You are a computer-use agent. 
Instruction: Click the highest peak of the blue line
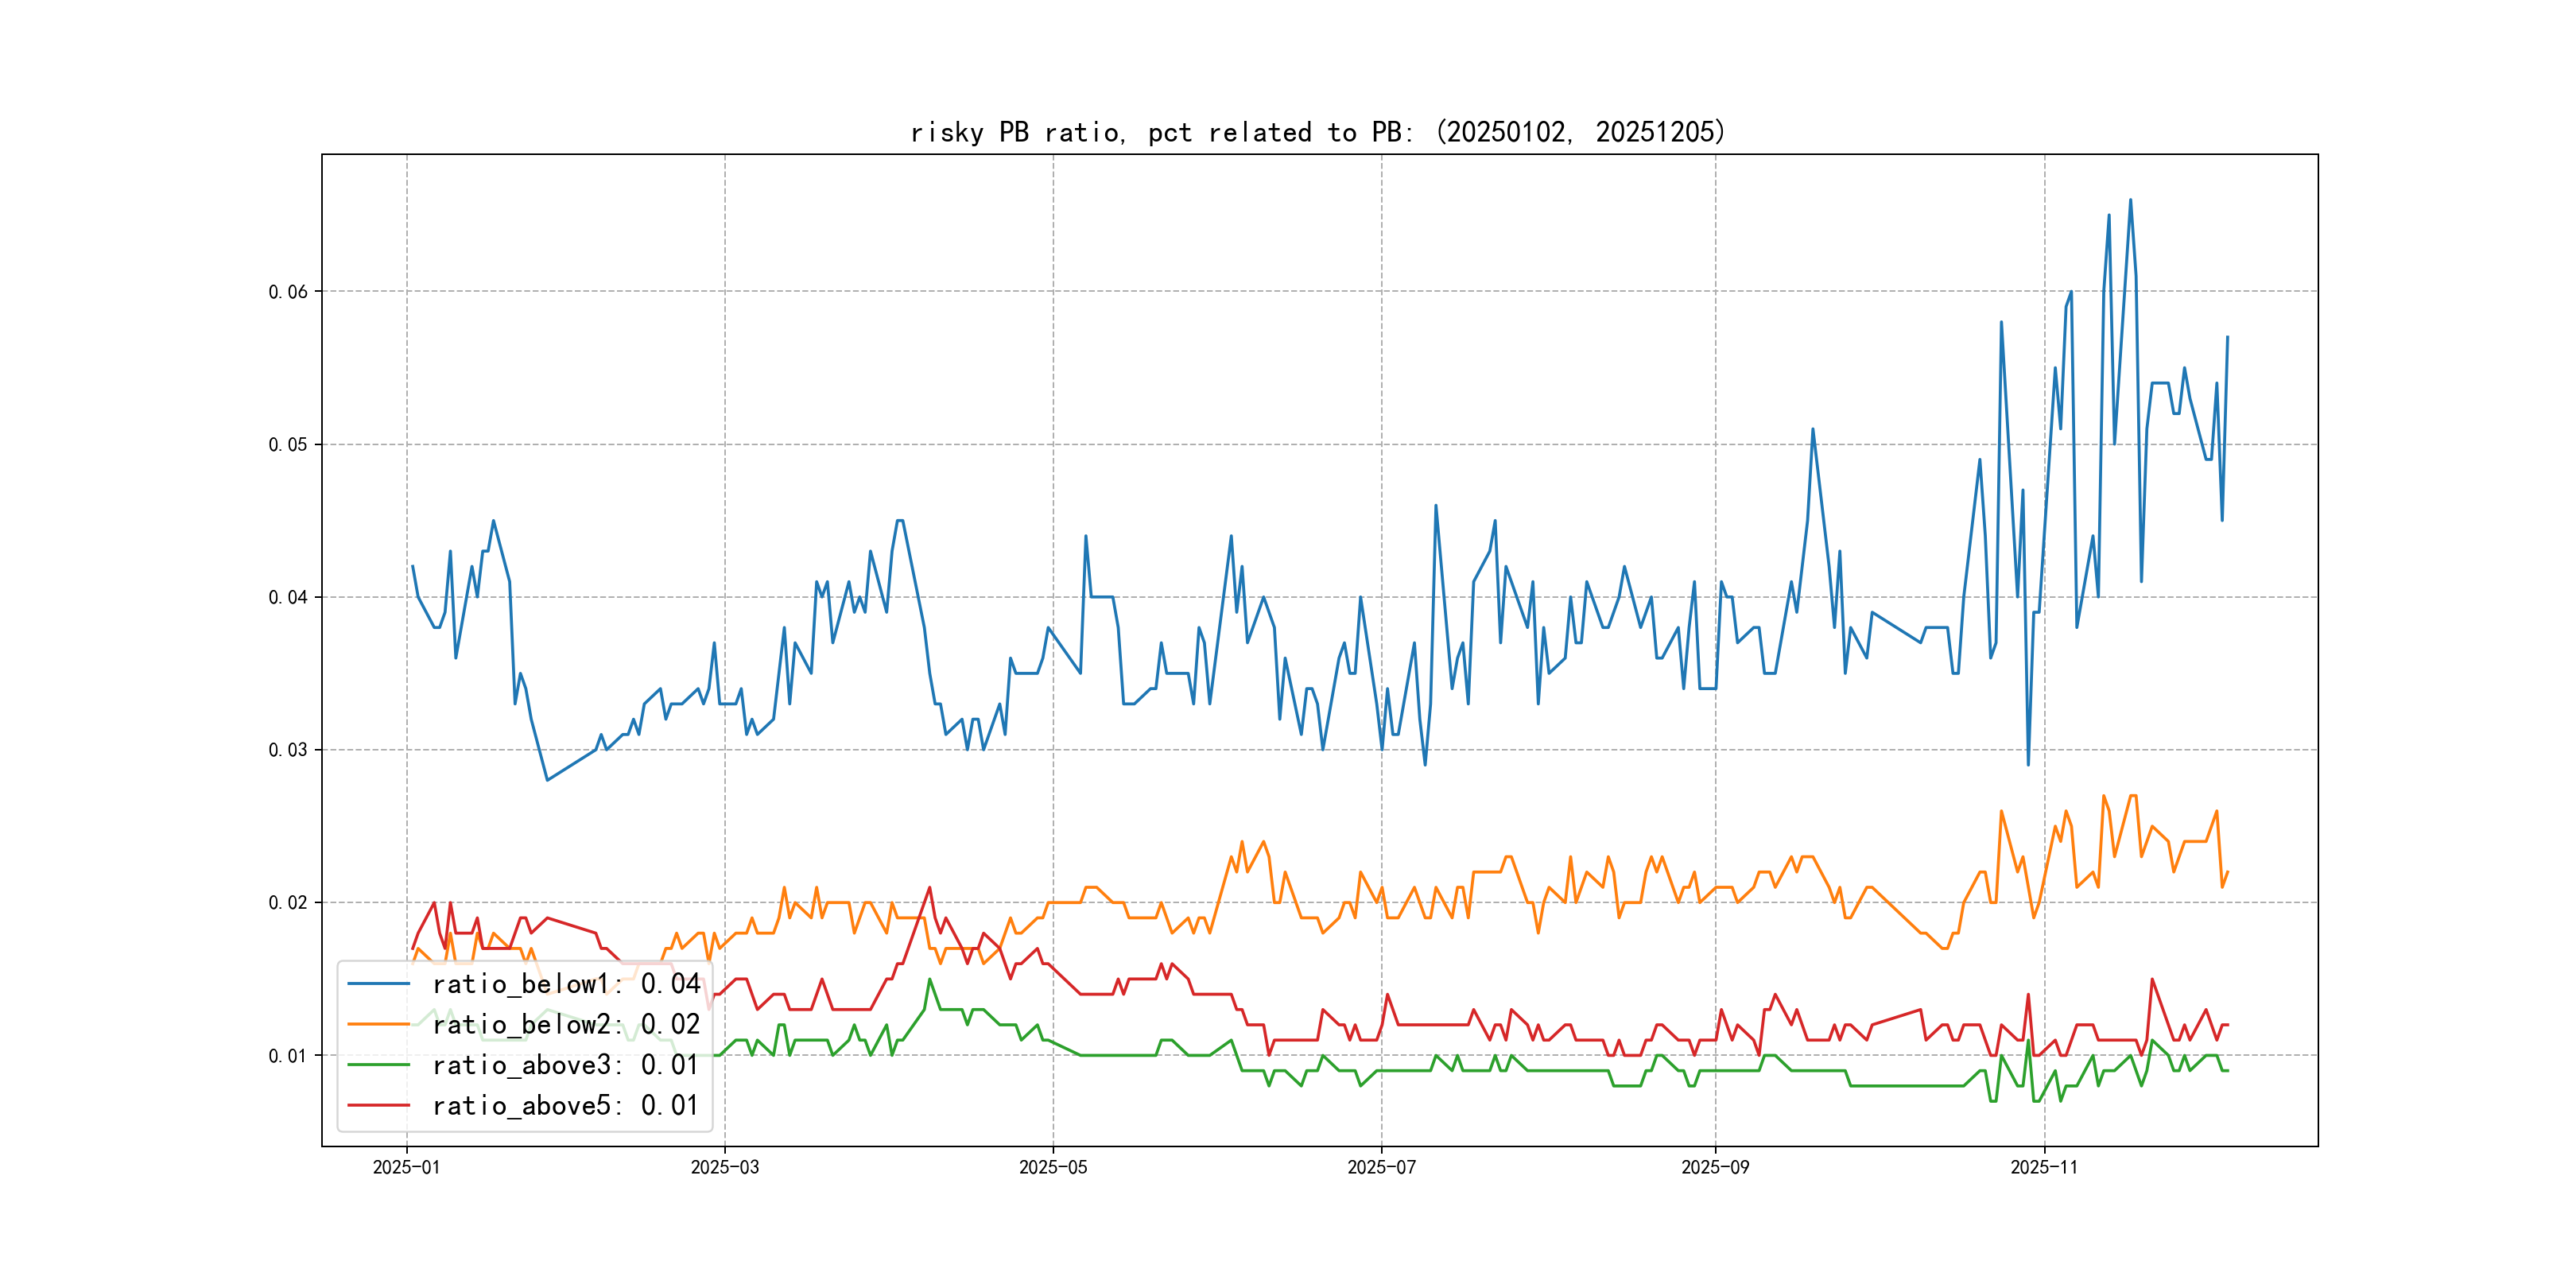2130,200
